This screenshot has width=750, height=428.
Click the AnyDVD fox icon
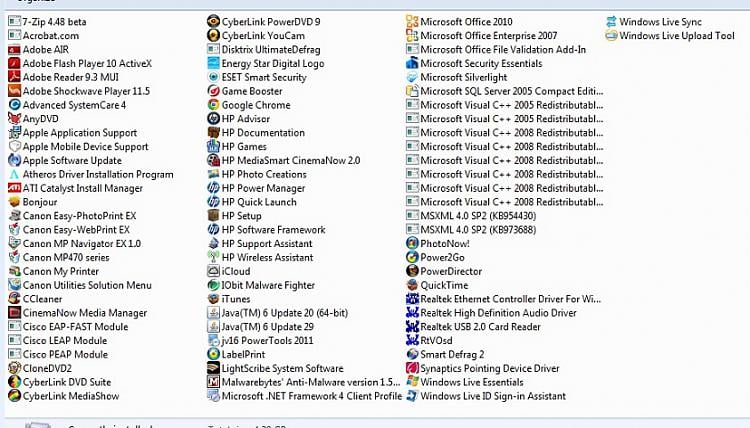(14, 119)
